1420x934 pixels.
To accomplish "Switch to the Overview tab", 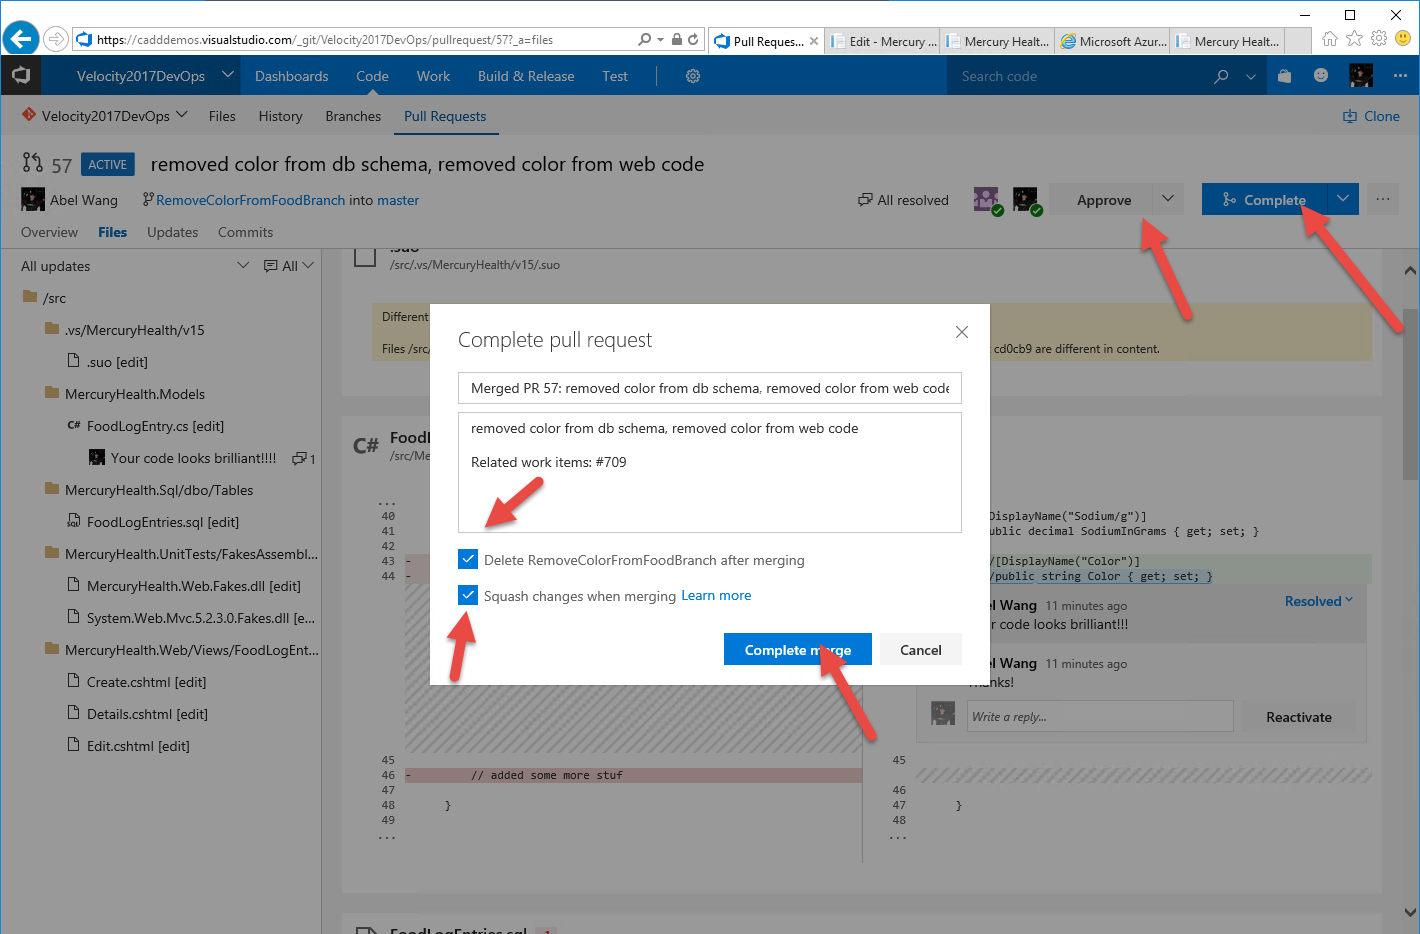I will coord(49,232).
